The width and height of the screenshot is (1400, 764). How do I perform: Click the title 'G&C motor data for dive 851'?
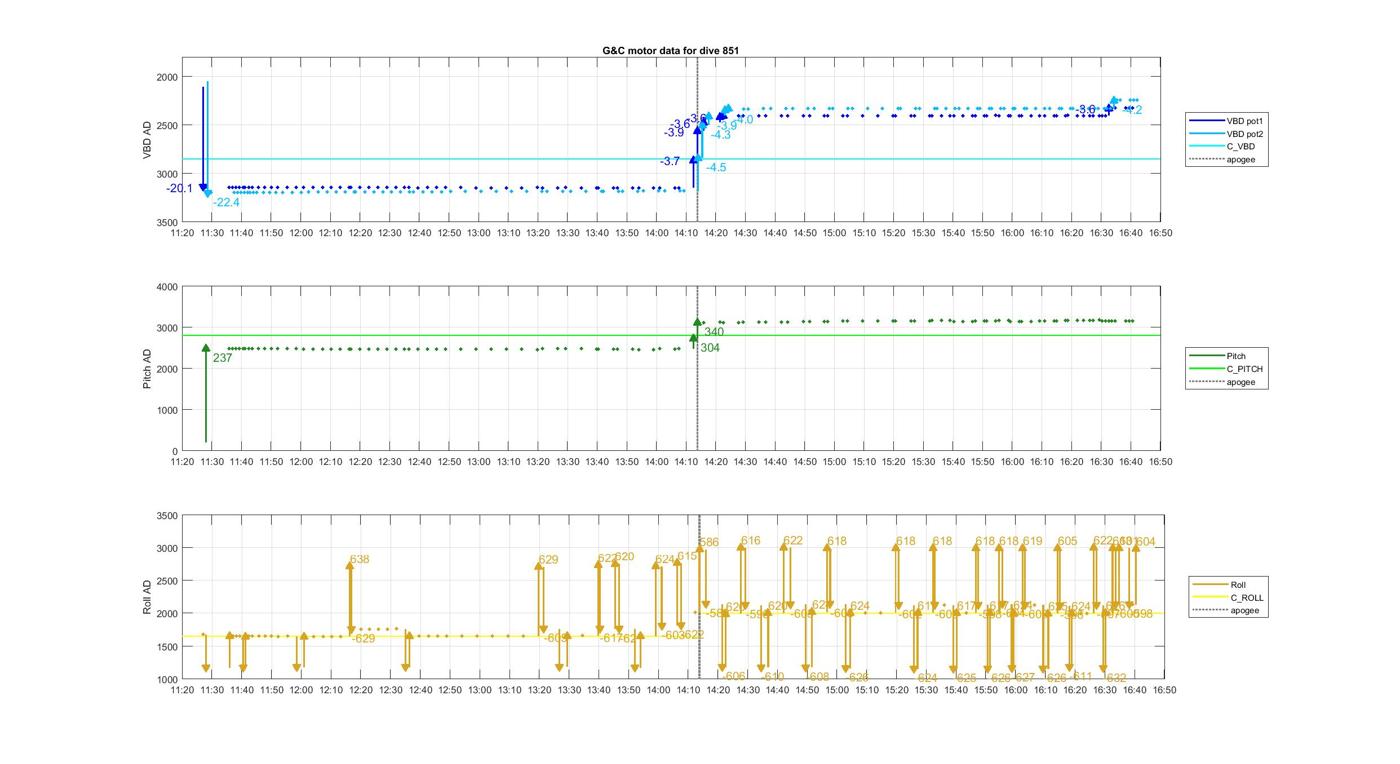click(x=670, y=50)
